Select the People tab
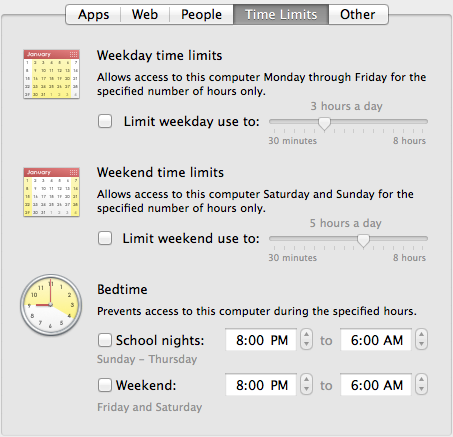Screen dimensions: 453x437 (201, 14)
